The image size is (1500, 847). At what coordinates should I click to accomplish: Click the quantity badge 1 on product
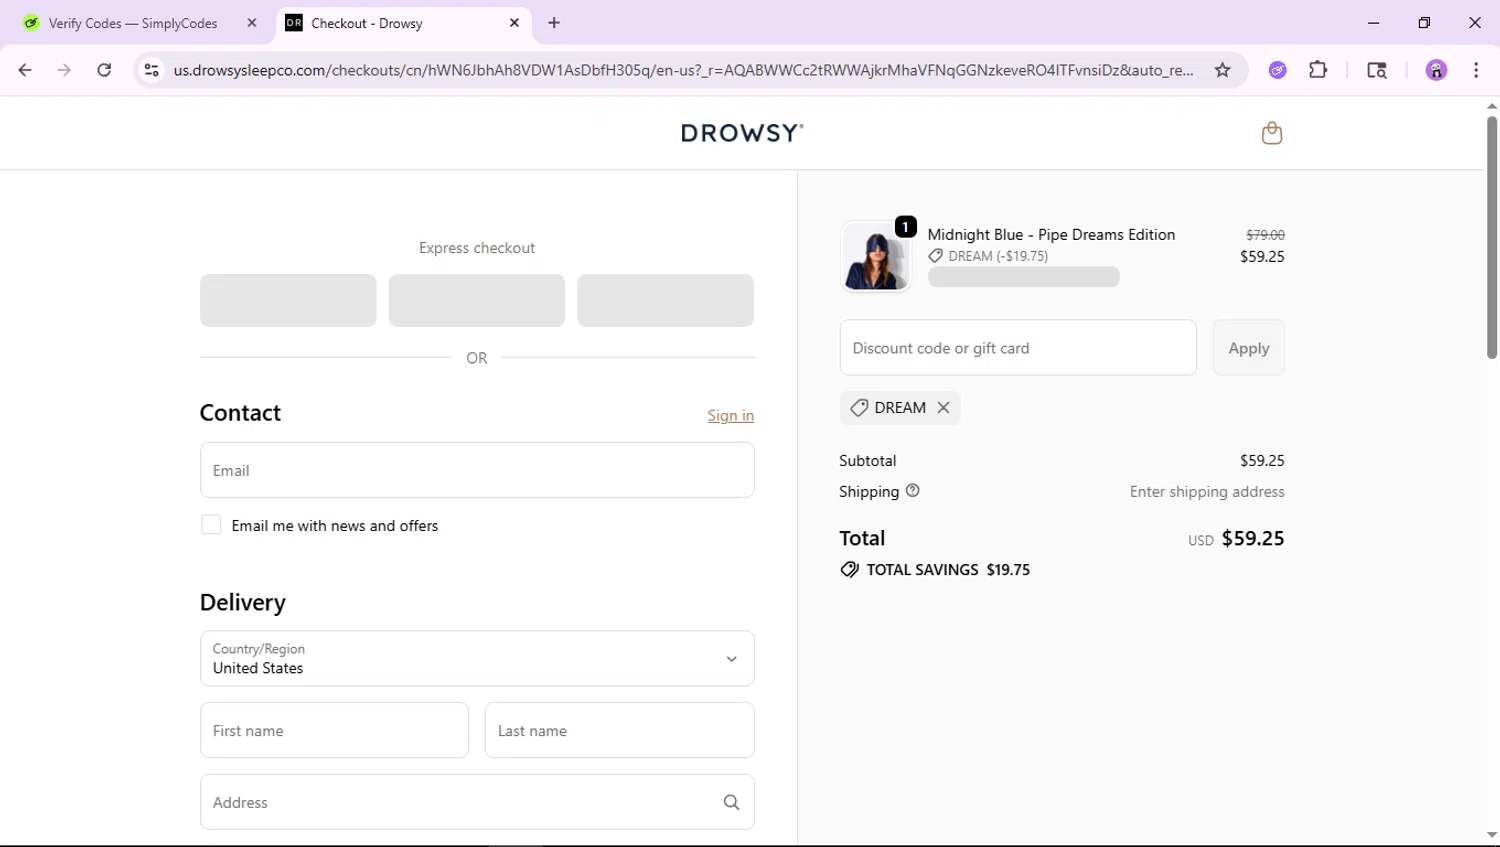pos(905,227)
